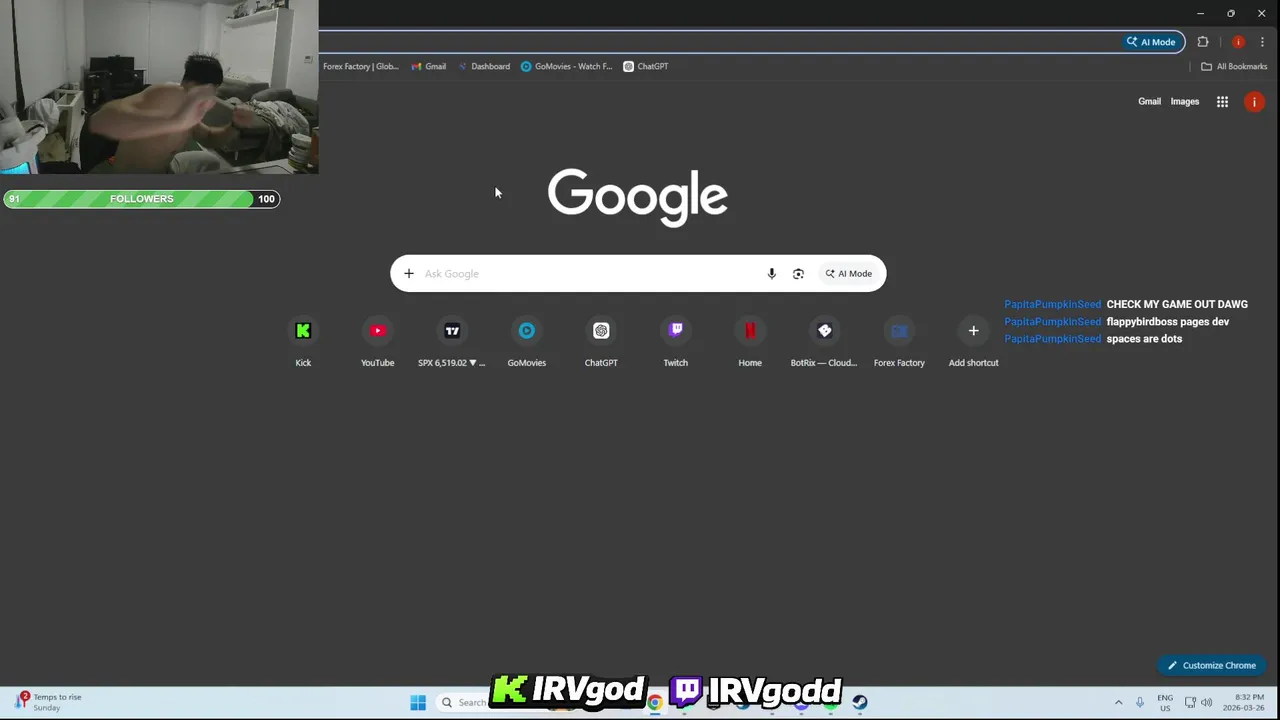This screenshot has height=720, width=1280.
Task: Open the BotRix Cloud shortcut tile
Action: click(824, 342)
